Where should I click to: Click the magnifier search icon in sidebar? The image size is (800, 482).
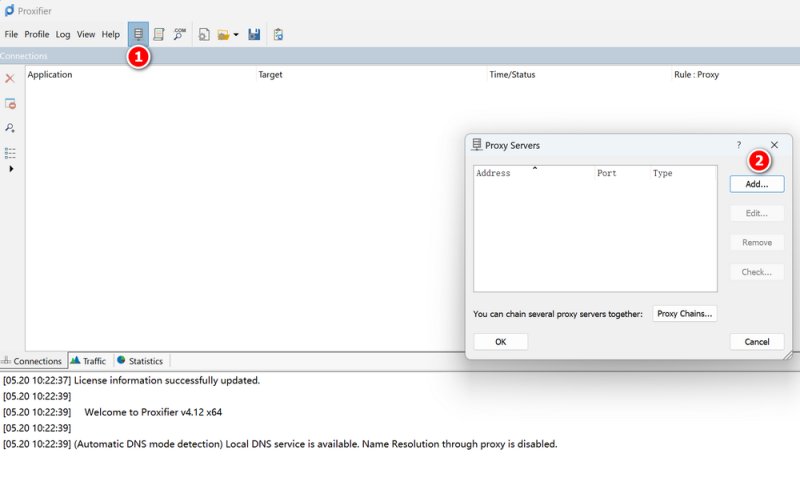point(10,128)
